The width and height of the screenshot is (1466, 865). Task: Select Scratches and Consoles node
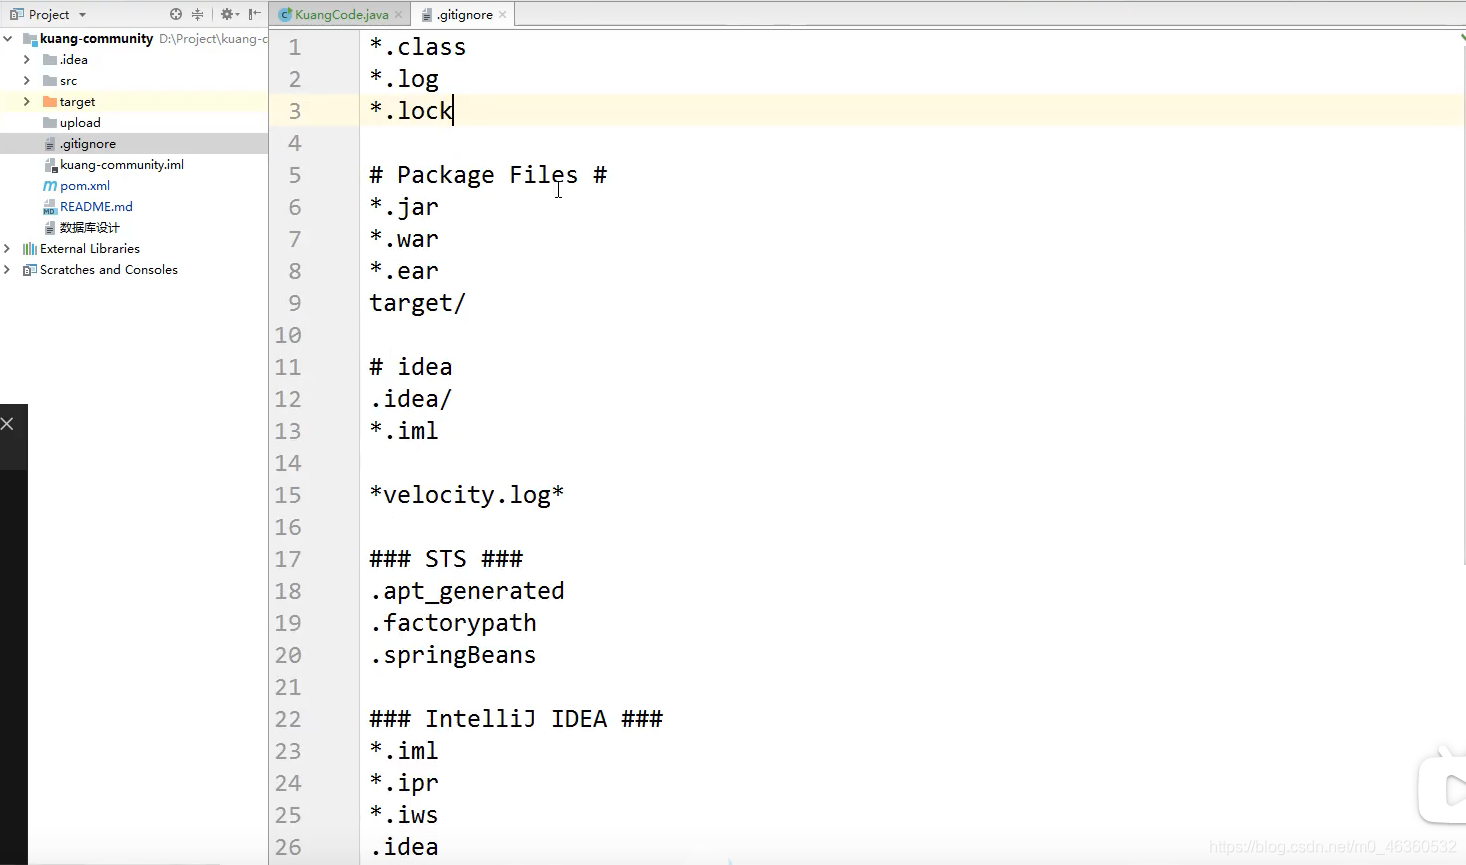109,270
